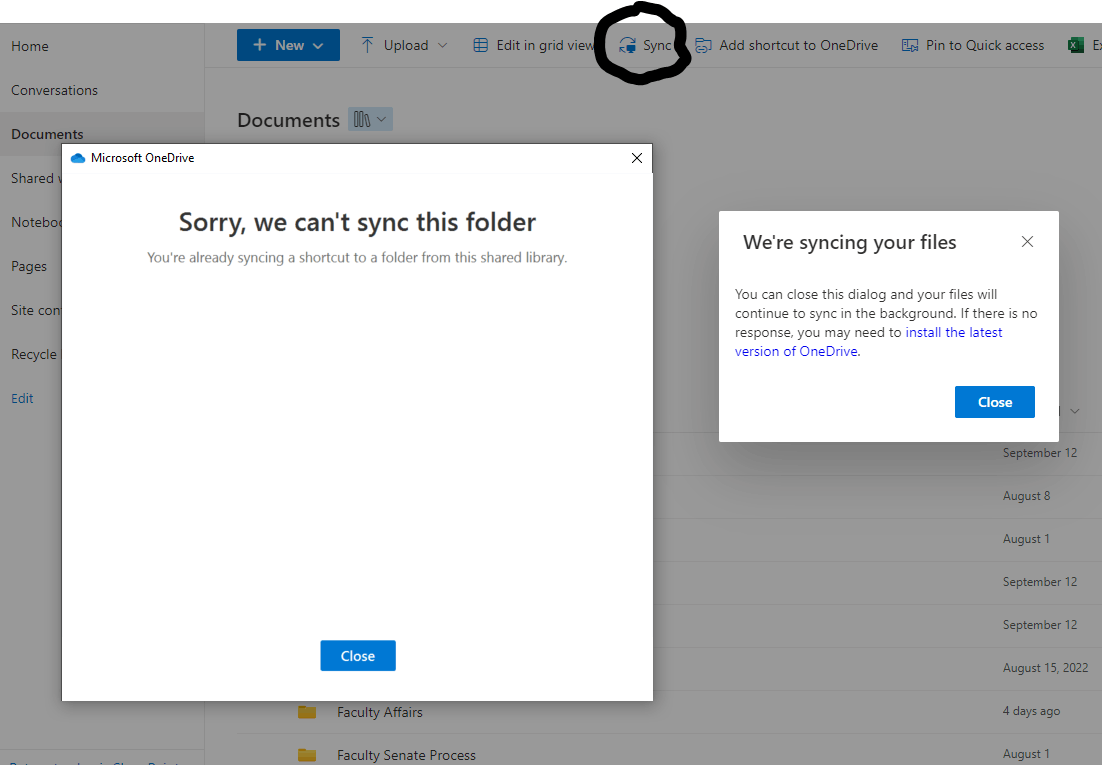1102x765 pixels.
Task: Click the OneDrive cloud icon in dialog title
Action: click(x=78, y=158)
